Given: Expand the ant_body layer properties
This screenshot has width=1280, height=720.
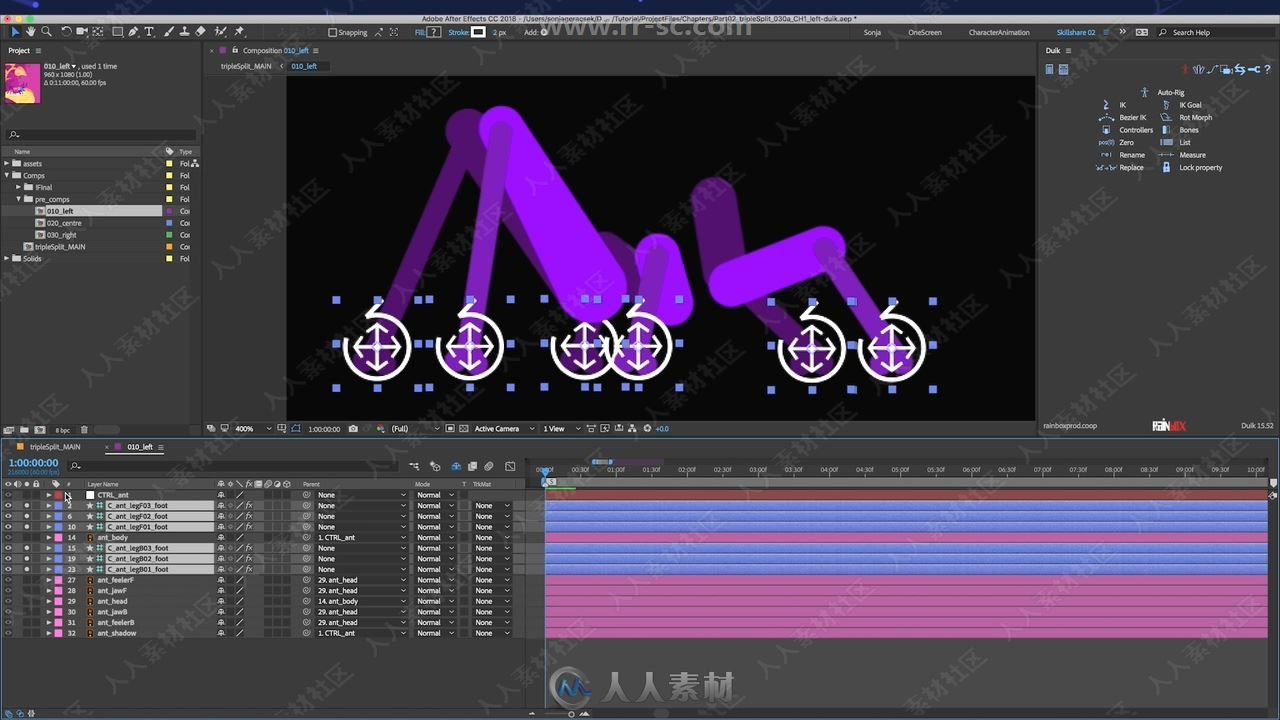Looking at the screenshot, I should coord(48,537).
